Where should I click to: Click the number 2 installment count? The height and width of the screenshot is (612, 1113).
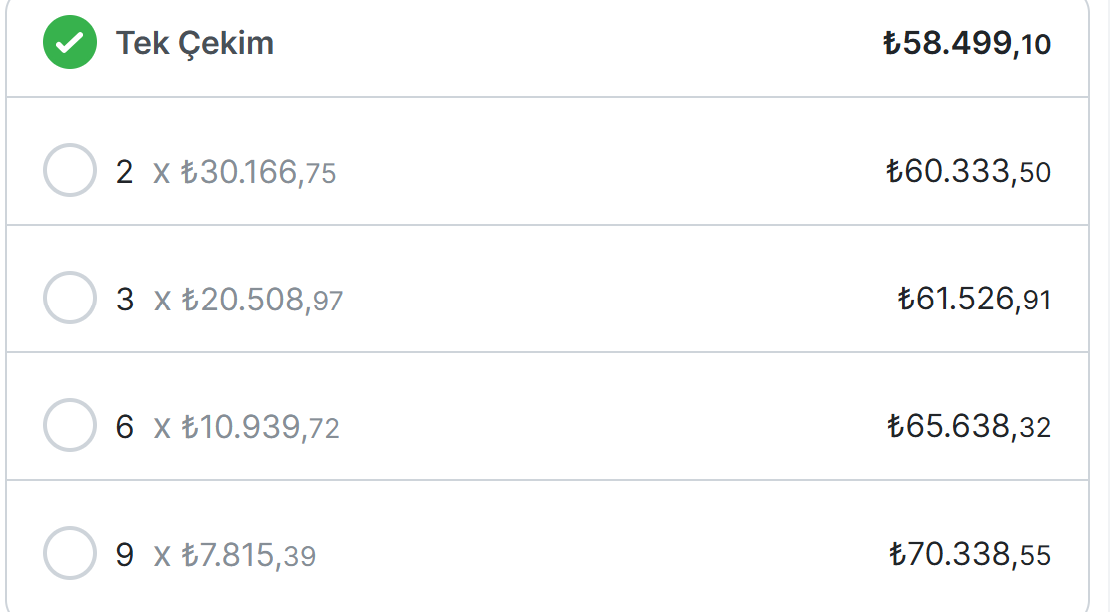click(124, 172)
